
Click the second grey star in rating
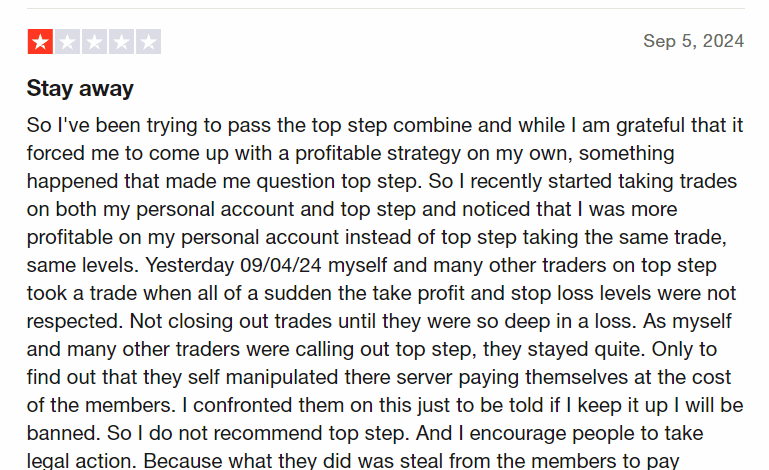(67, 42)
